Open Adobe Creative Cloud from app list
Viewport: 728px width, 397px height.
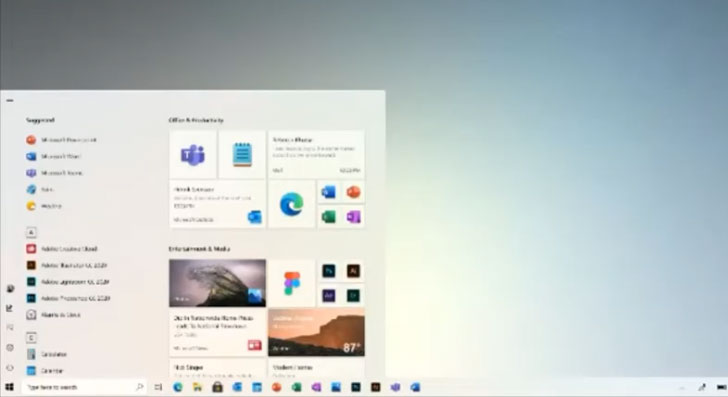[62, 249]
